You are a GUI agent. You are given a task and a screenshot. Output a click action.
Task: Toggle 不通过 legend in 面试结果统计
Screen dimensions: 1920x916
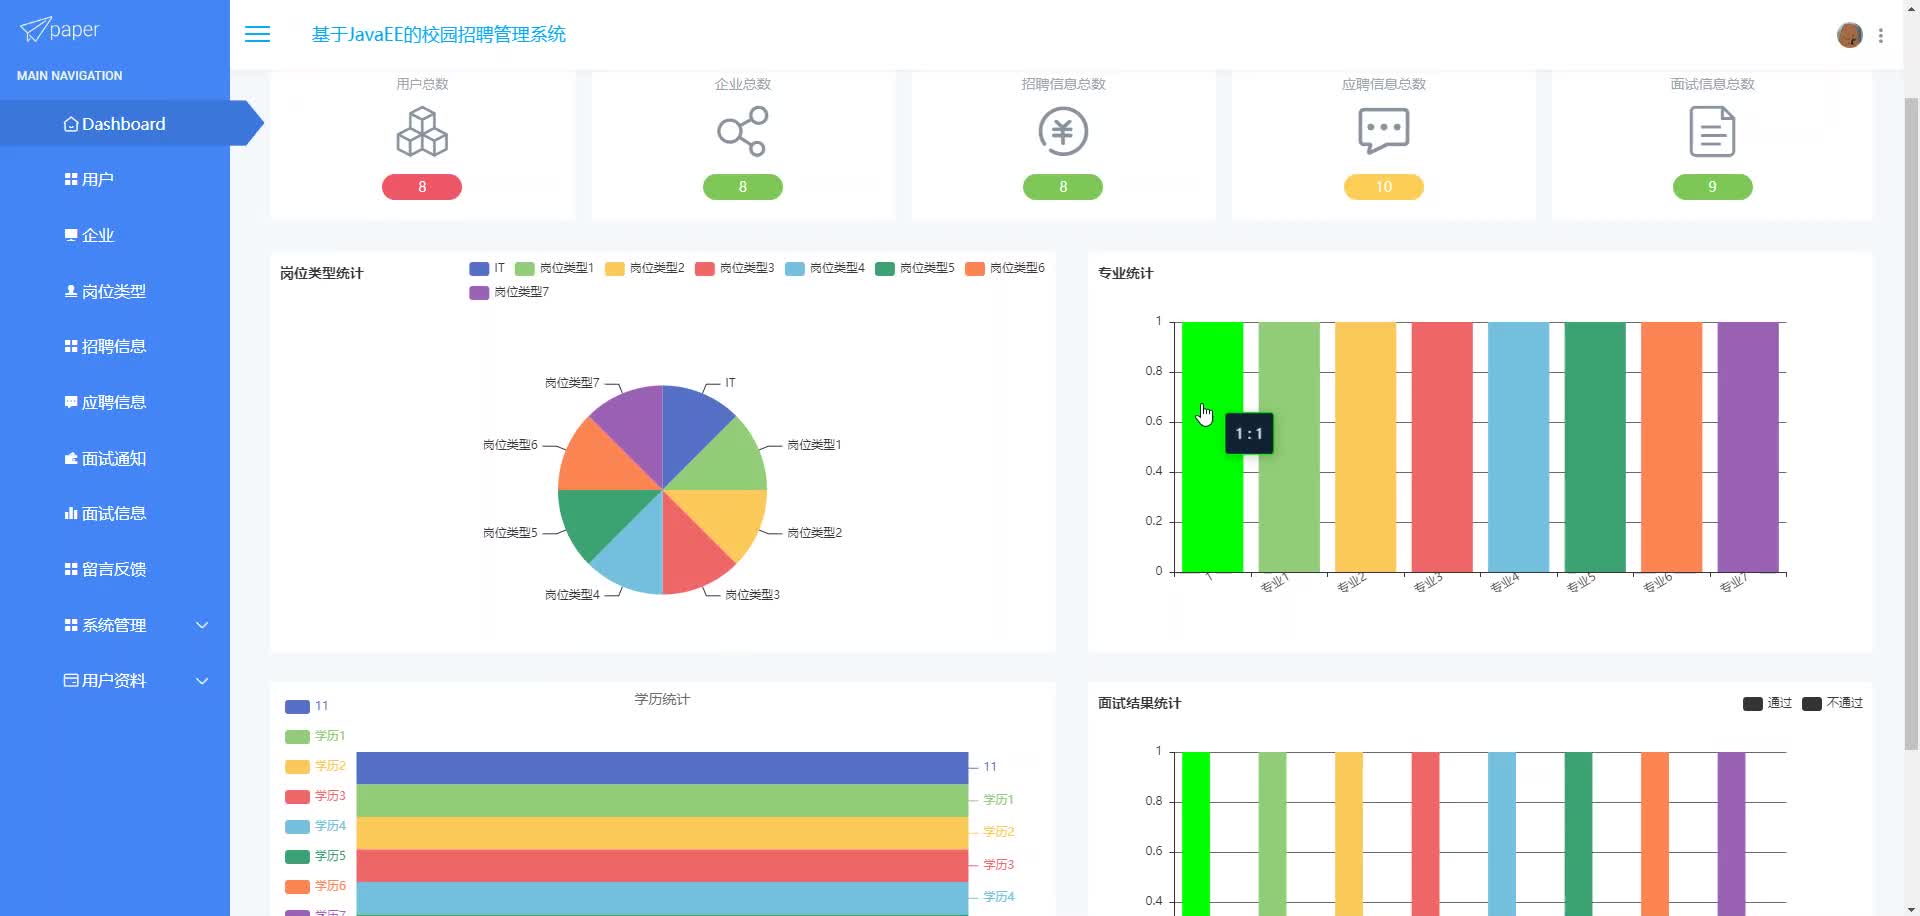click(x=1832, y=703)
